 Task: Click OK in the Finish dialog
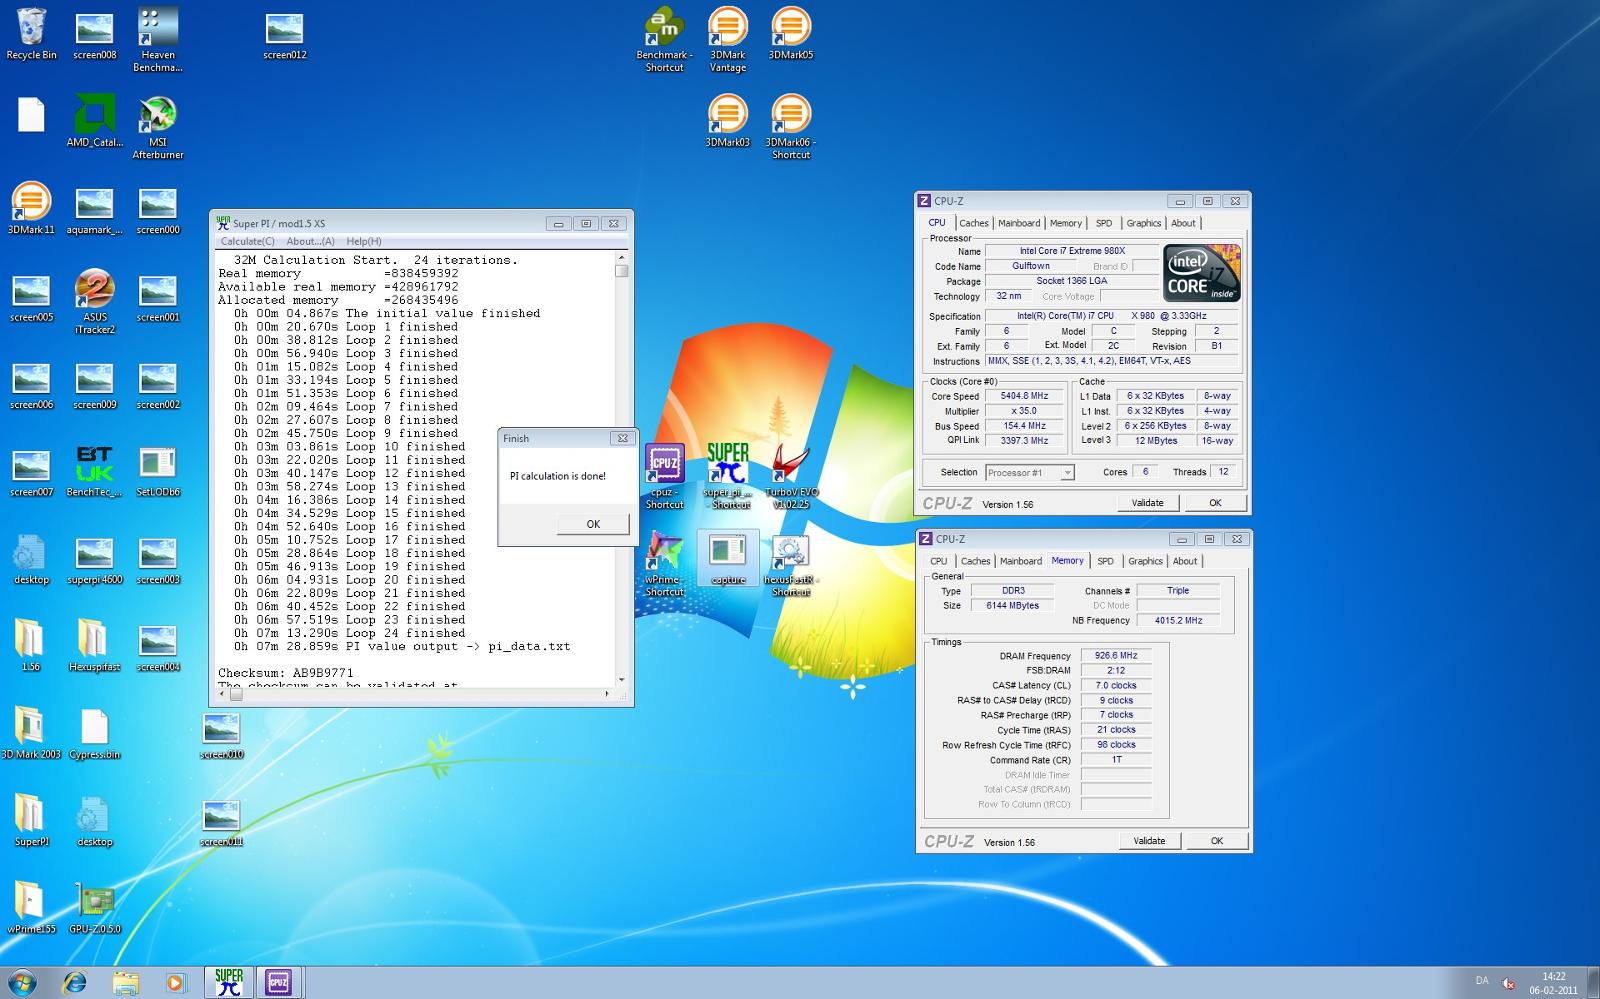(593, 524)
